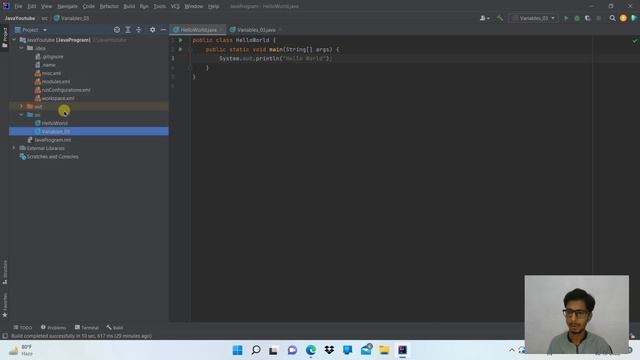Open File Explorer from the taskbar
Screen dimensions: 640x360
(384, 350)
